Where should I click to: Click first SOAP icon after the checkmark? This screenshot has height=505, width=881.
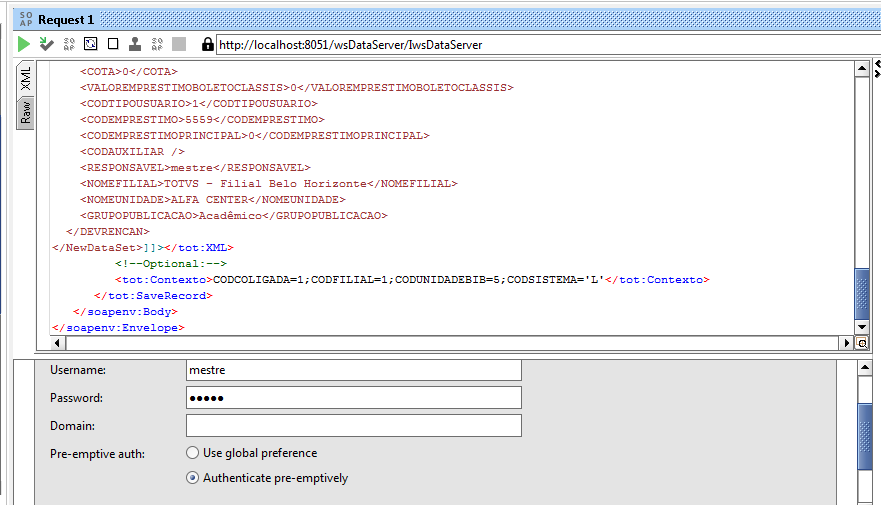tap(69, 44)
